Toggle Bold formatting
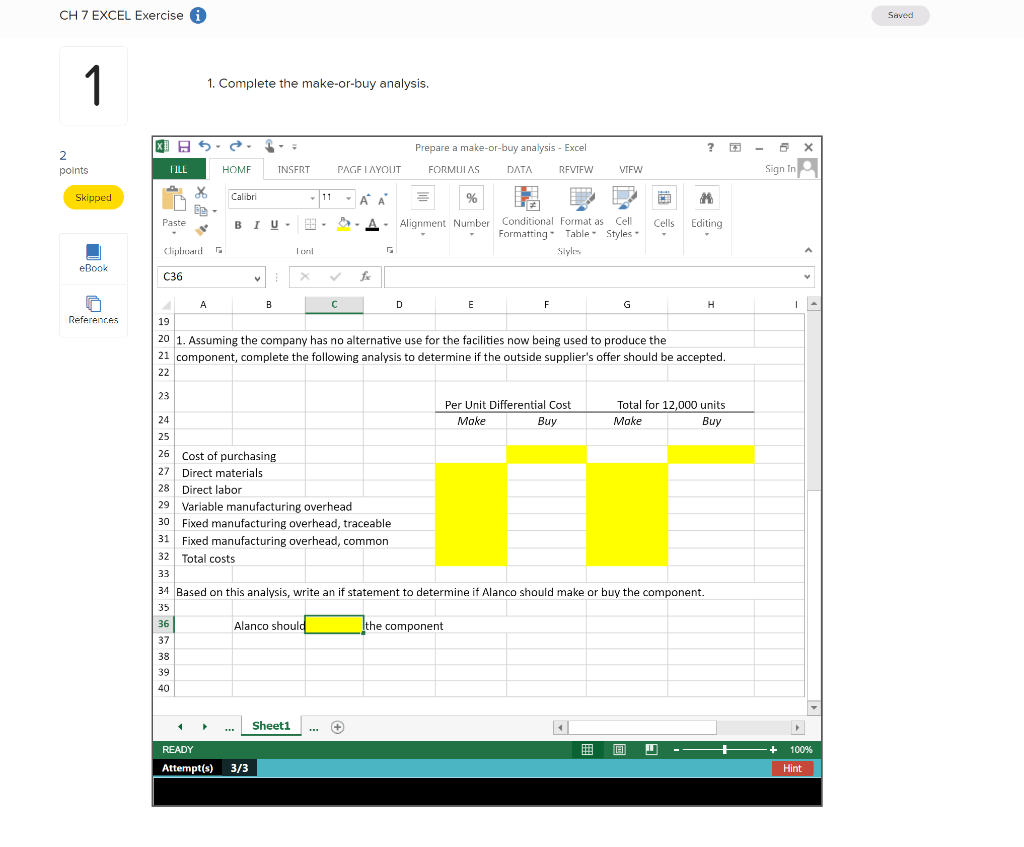This screenshot has height=847, width=1024. 238,225
